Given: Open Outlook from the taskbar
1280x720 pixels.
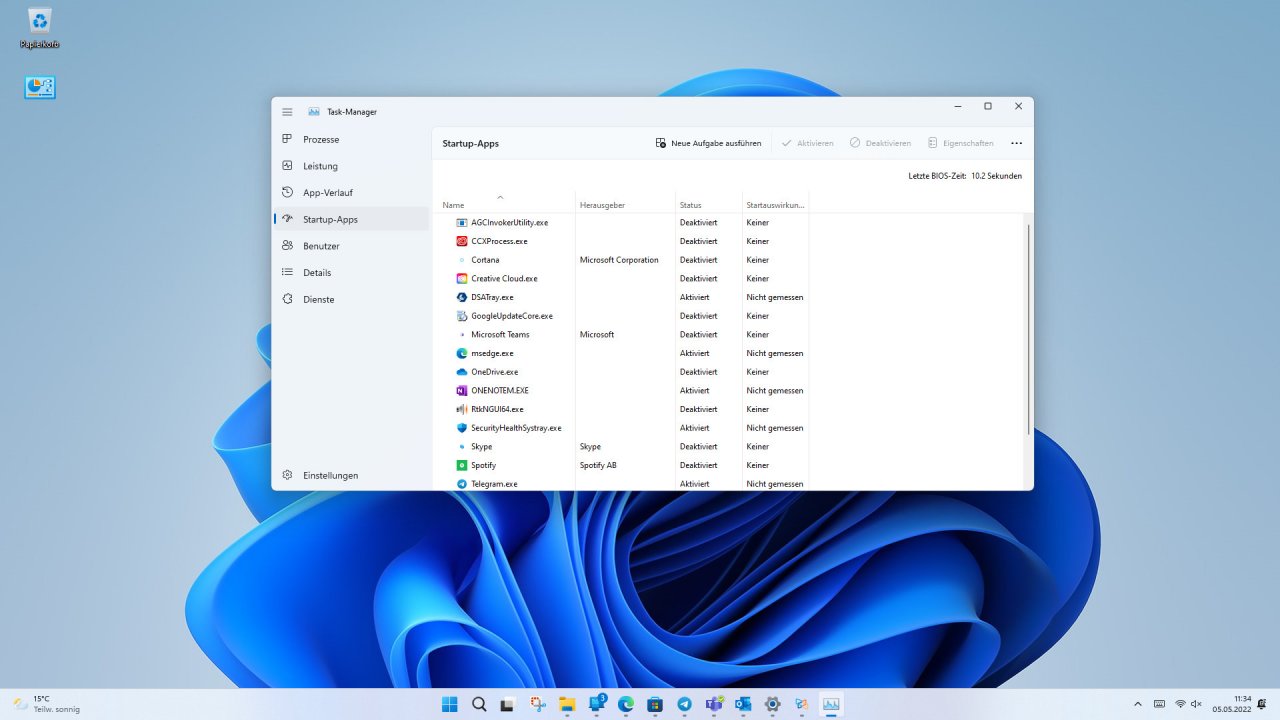Looking at the screenshot, I should point(743,704).
